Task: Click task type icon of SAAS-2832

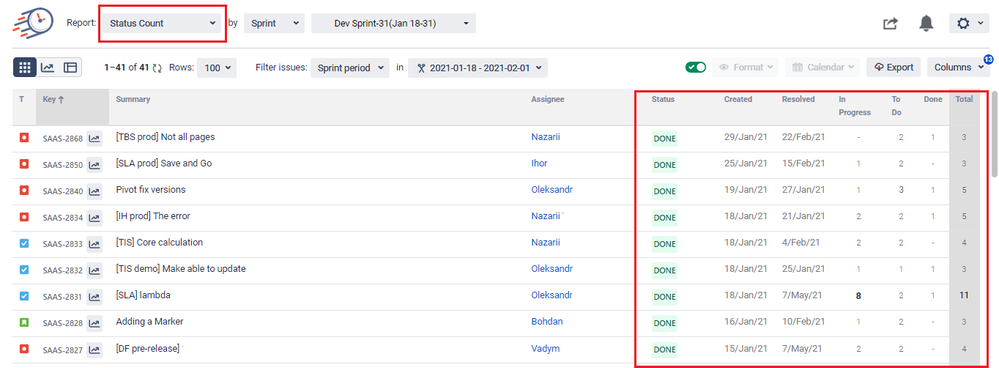Action: pyautogui.click(x=24, y=269)
